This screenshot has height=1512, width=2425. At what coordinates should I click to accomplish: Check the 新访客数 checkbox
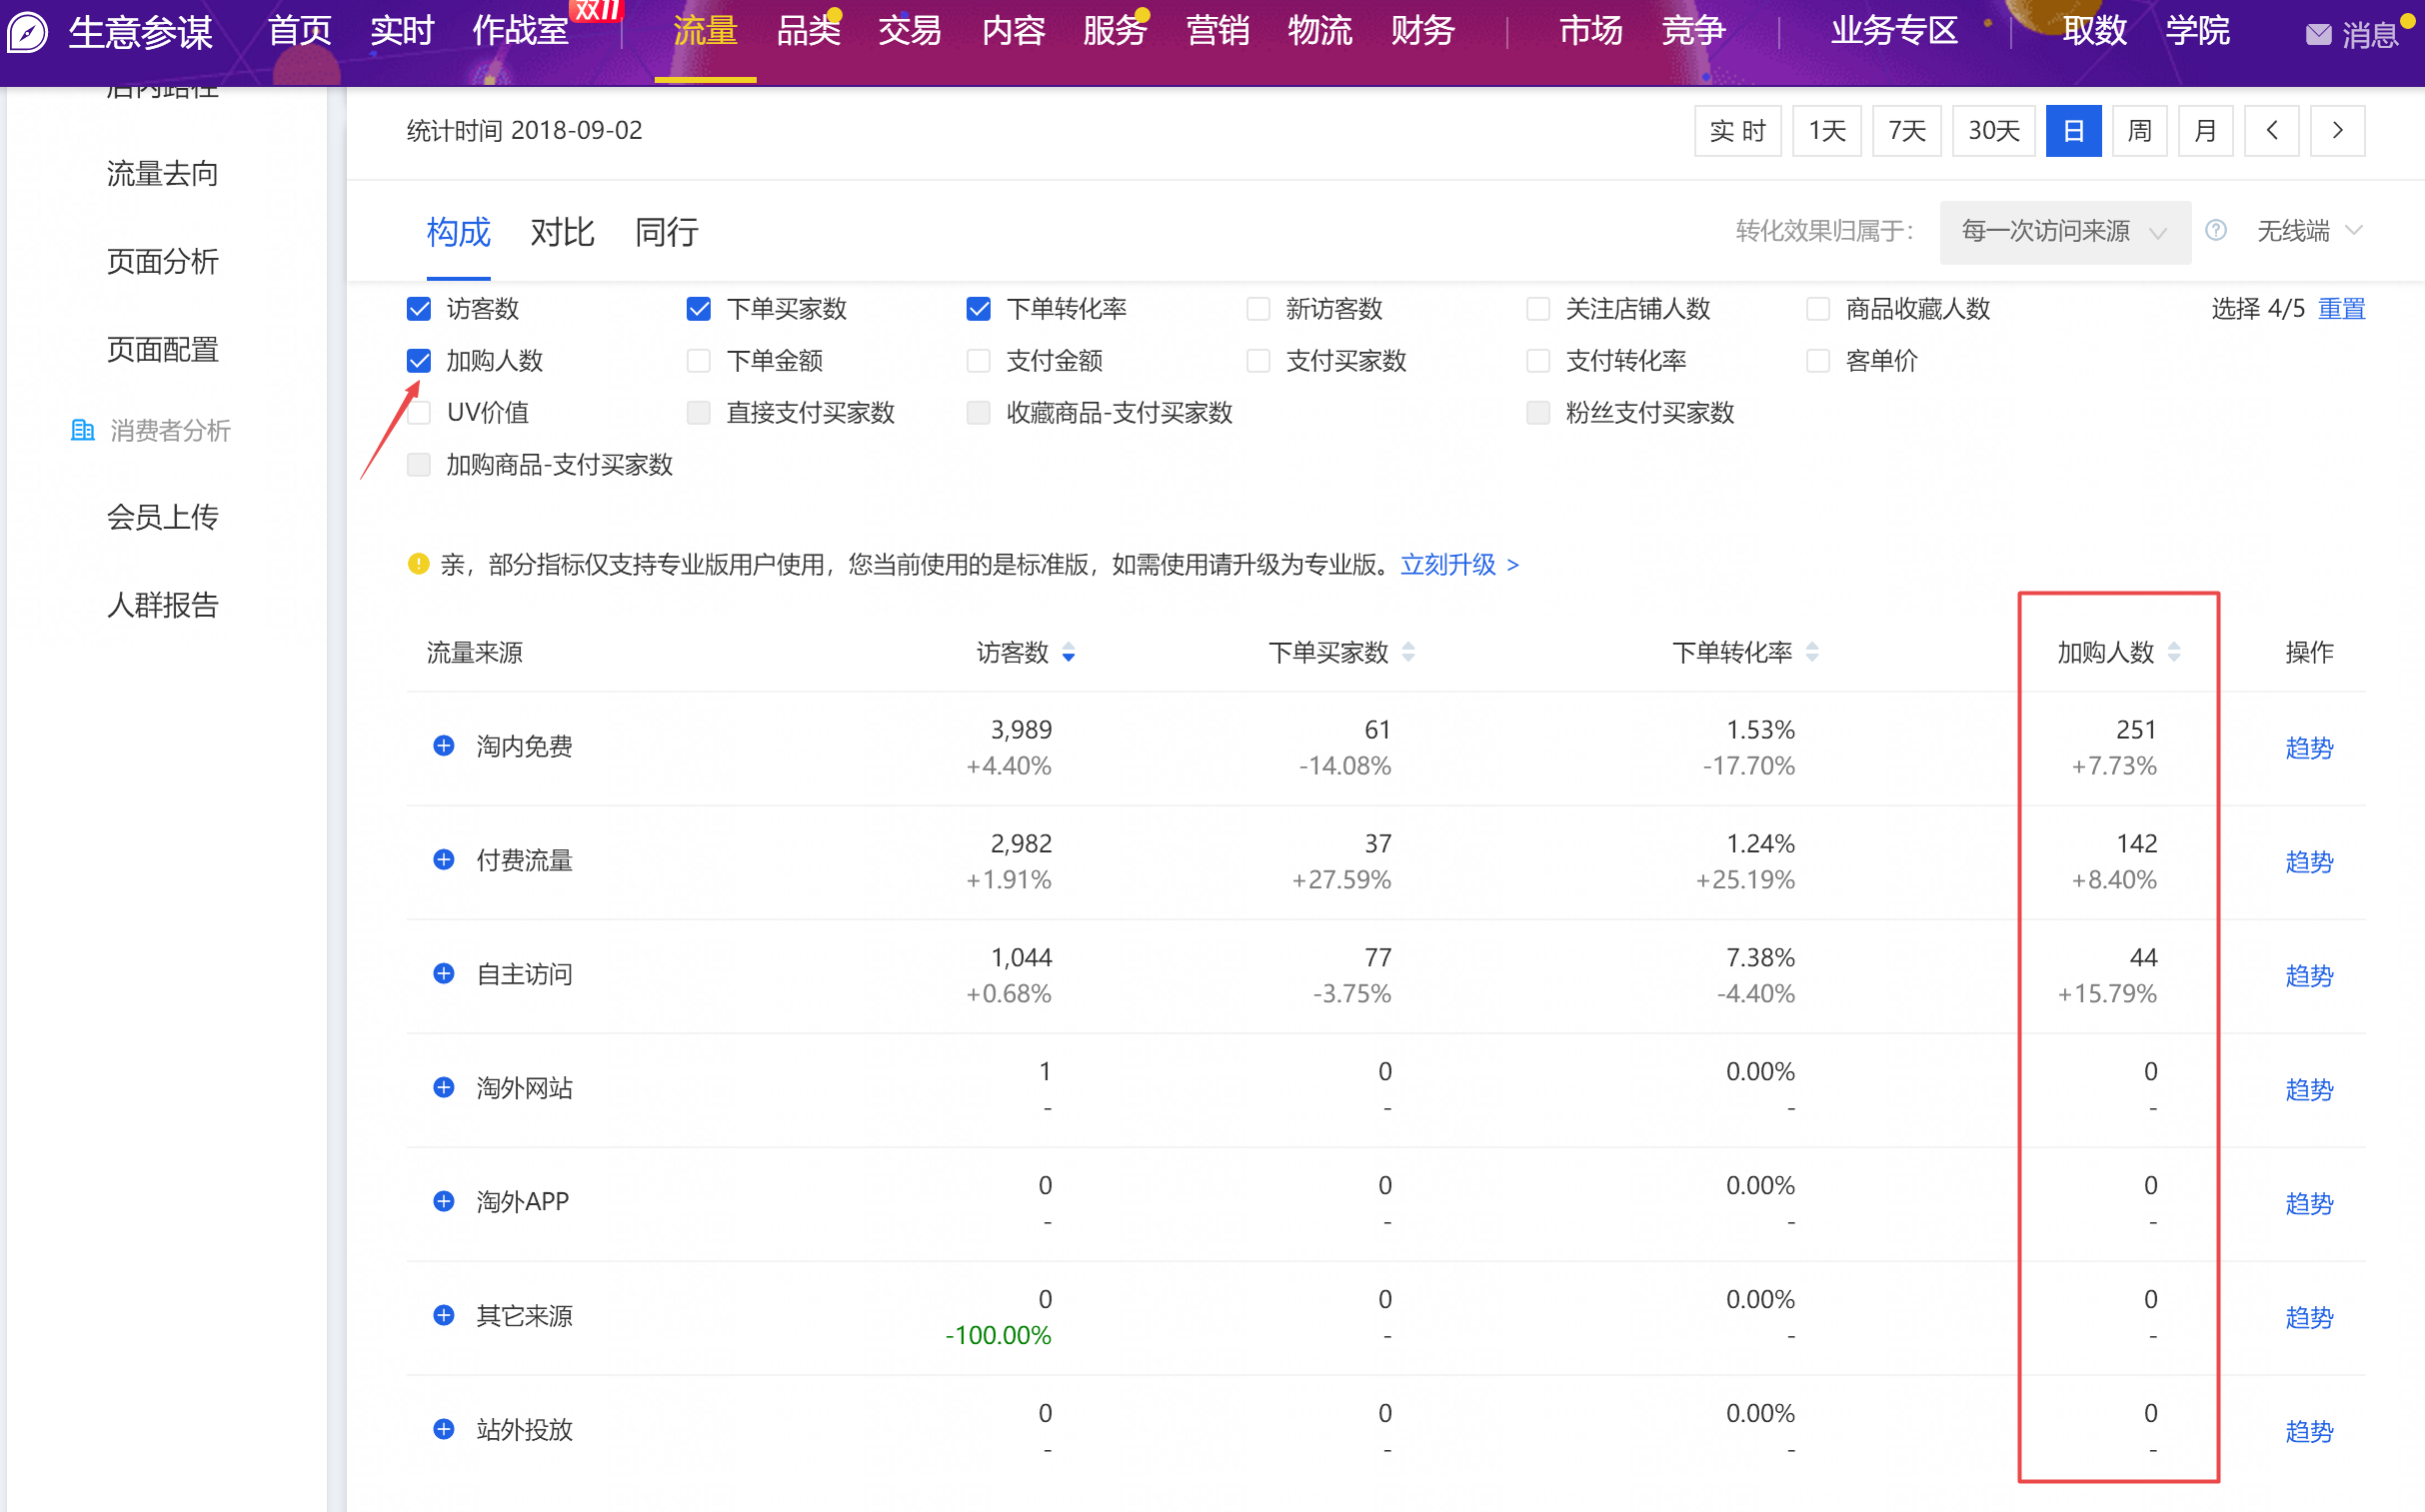click(1259, 309)
